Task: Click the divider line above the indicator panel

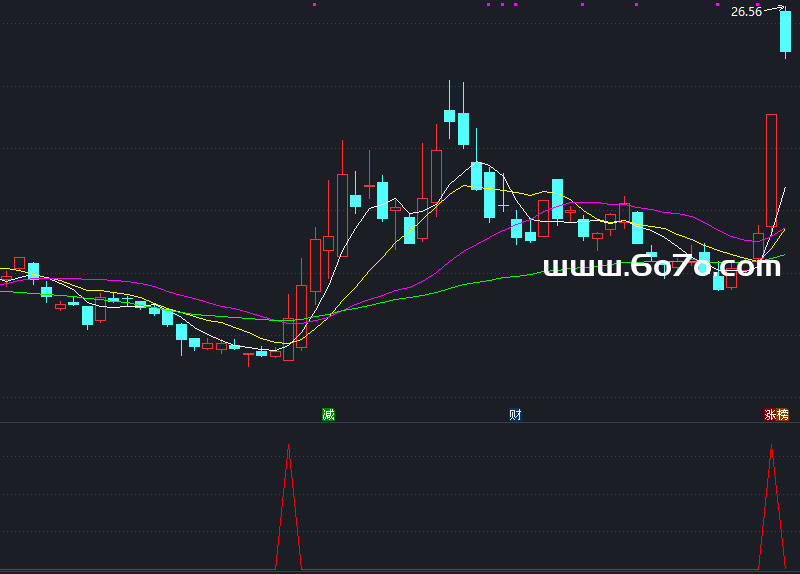Action: 400,422
